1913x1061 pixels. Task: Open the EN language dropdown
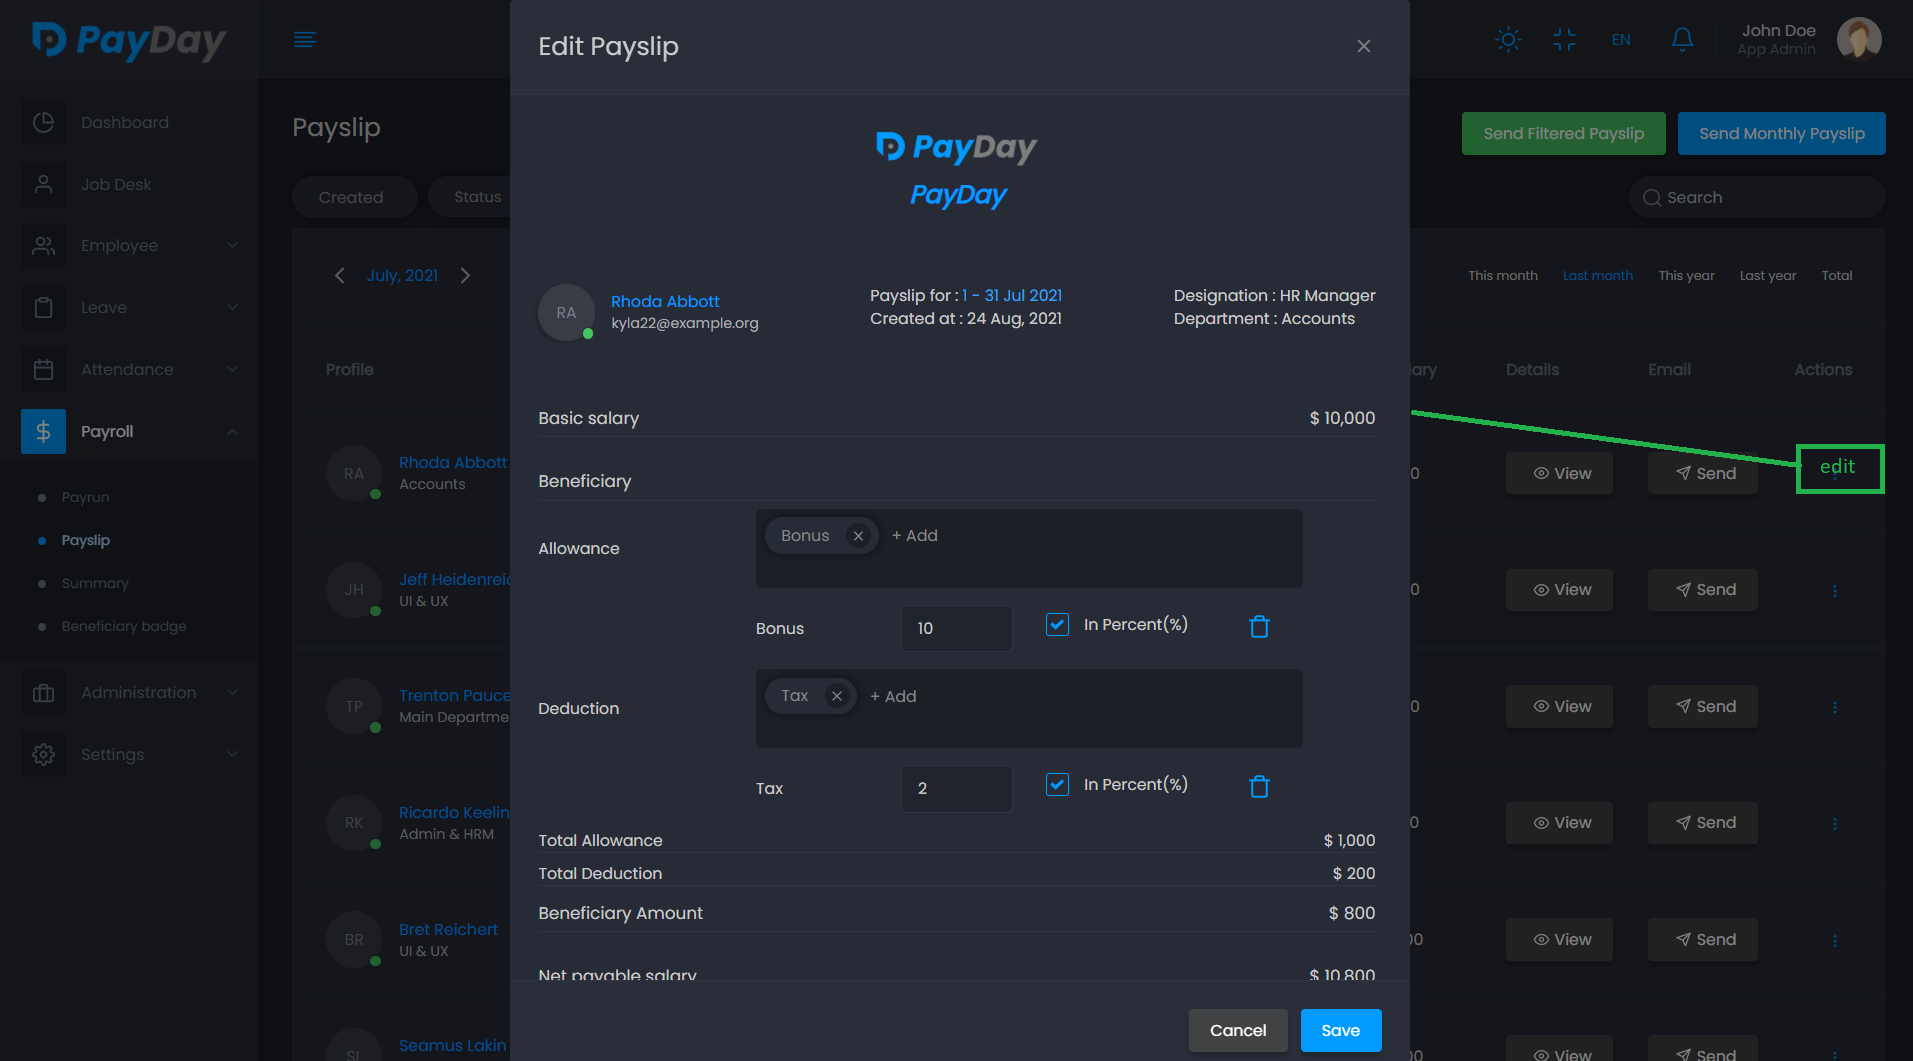(1621, 40)
